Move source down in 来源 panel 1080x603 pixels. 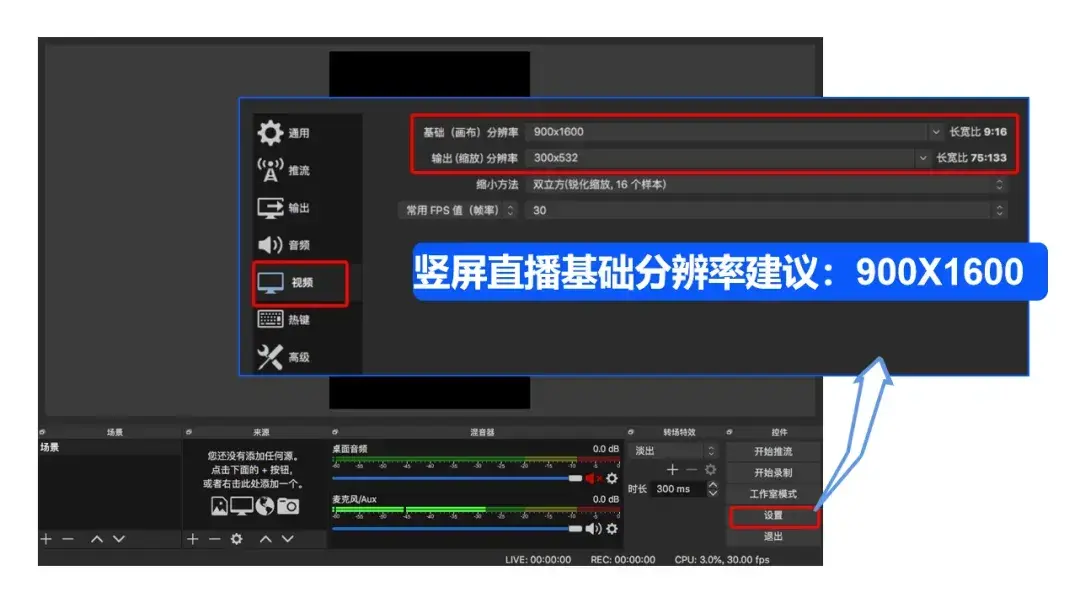pos(288,539)
